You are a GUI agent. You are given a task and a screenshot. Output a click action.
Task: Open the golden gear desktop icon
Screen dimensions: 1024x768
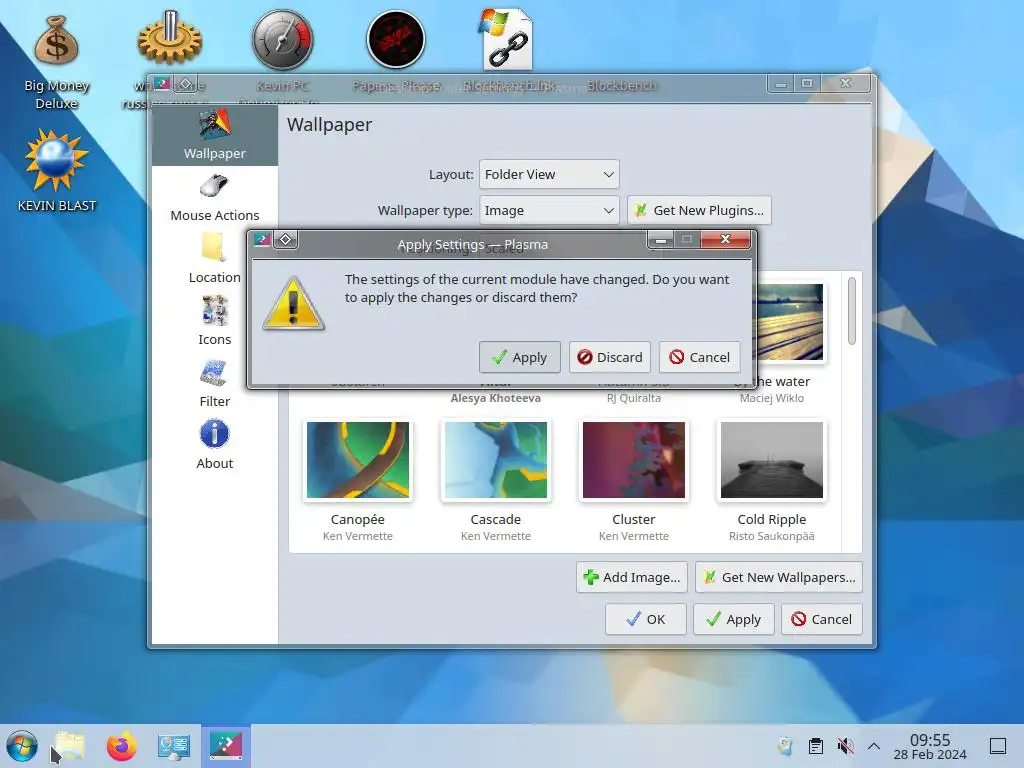170,40
